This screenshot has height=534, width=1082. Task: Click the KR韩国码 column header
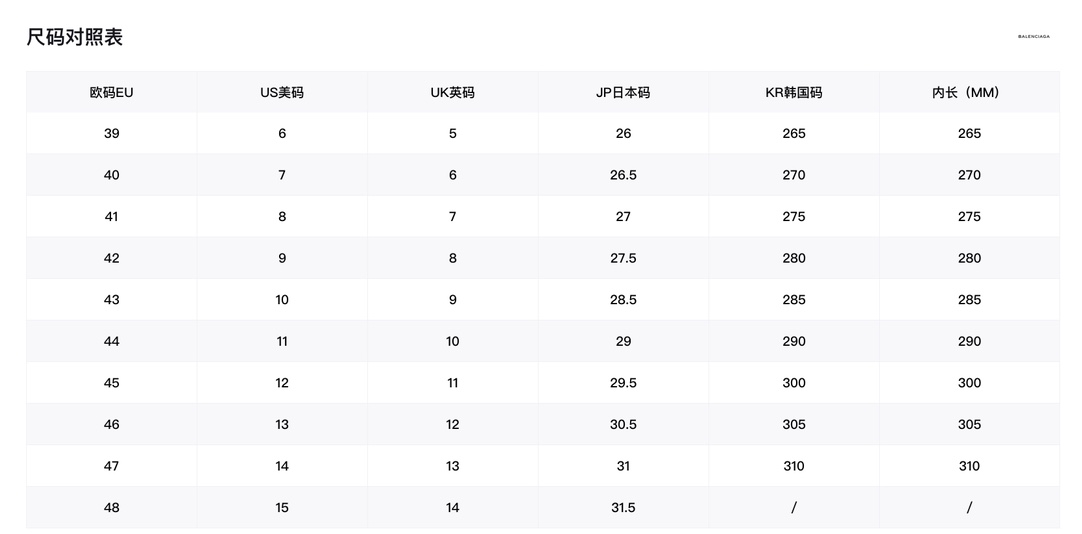794,93
